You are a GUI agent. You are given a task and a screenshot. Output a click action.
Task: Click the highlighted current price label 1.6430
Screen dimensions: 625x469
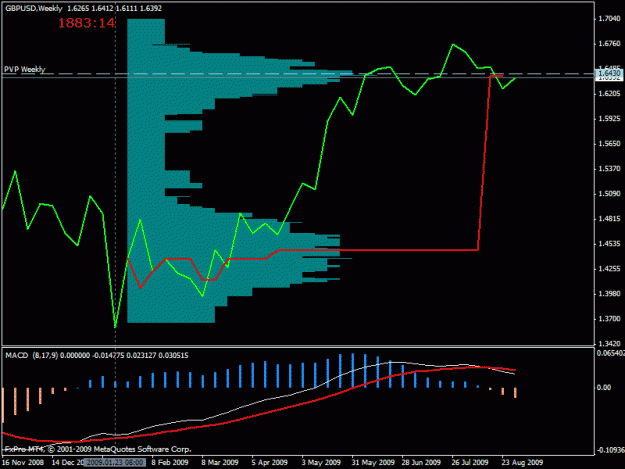(609, 73)
